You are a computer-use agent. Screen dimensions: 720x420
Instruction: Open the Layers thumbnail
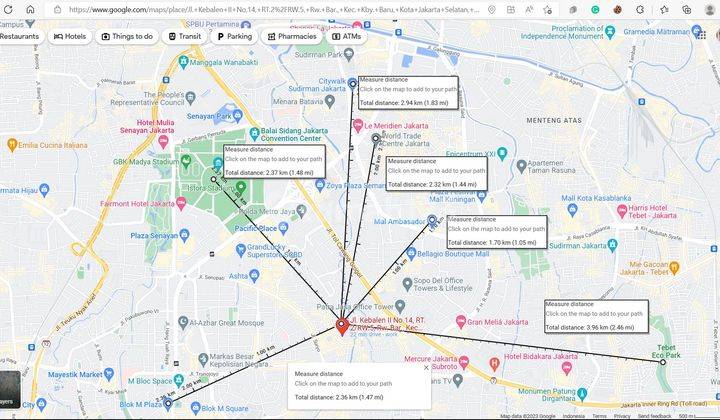9,390
